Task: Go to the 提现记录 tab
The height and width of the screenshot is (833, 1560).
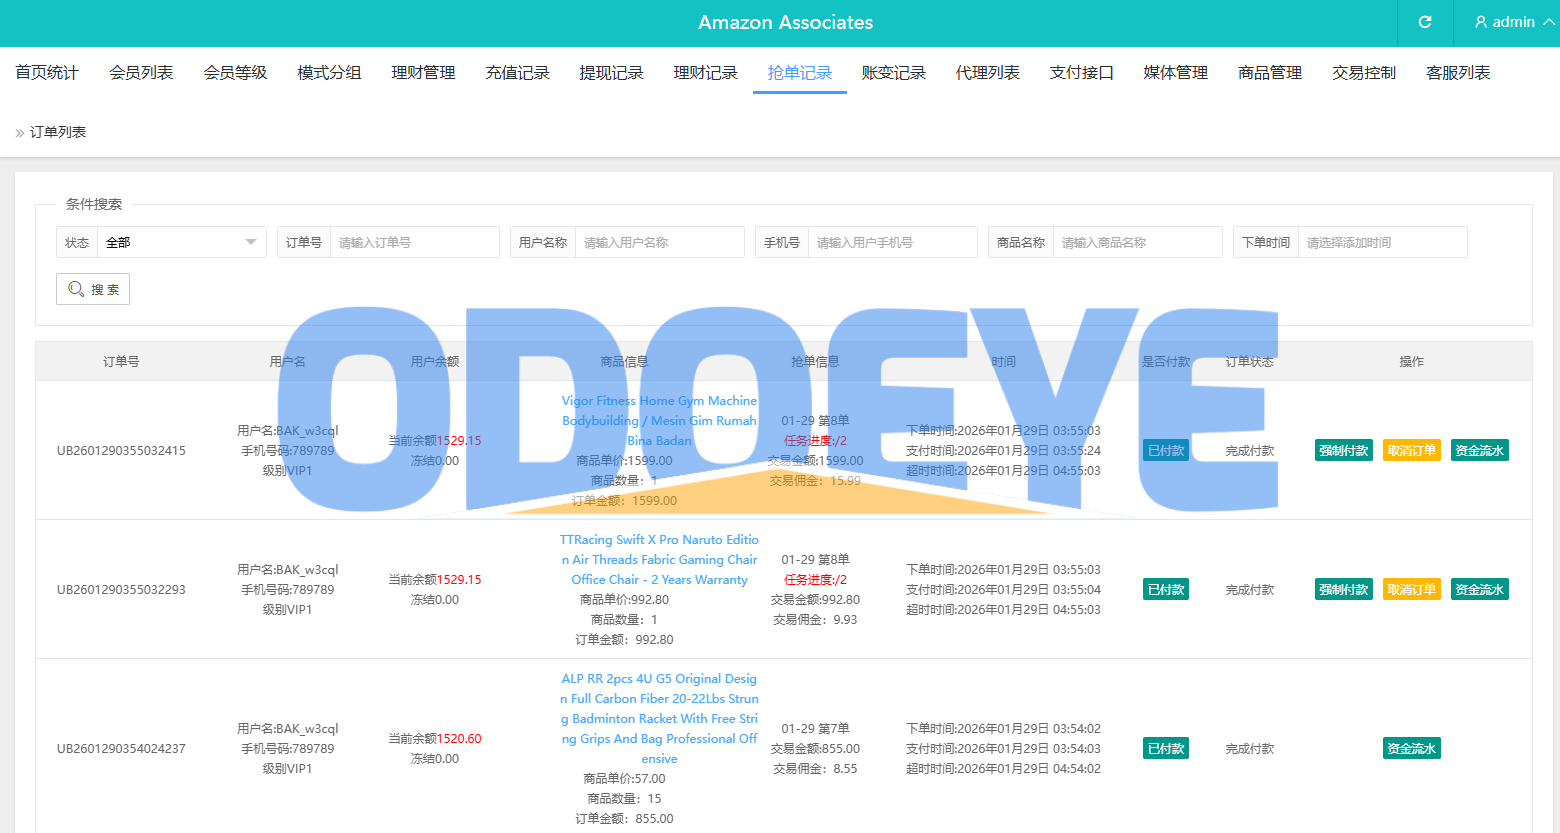Action: coord(611,73)
